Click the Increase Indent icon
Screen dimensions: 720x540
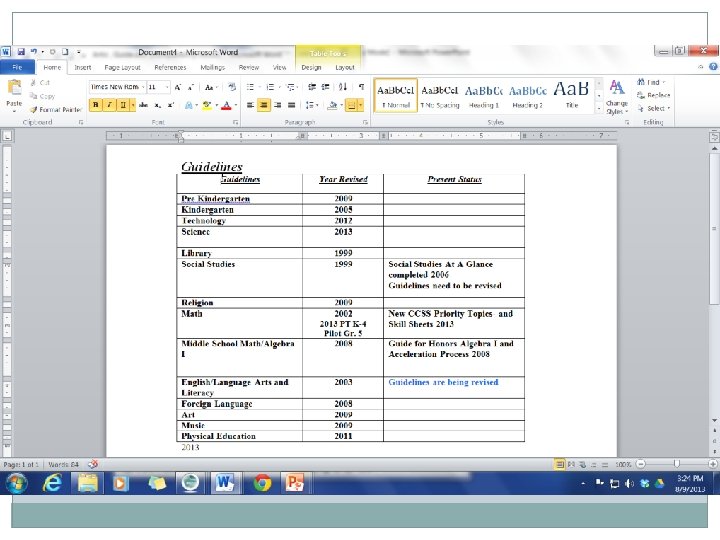(x=326, y=87)
